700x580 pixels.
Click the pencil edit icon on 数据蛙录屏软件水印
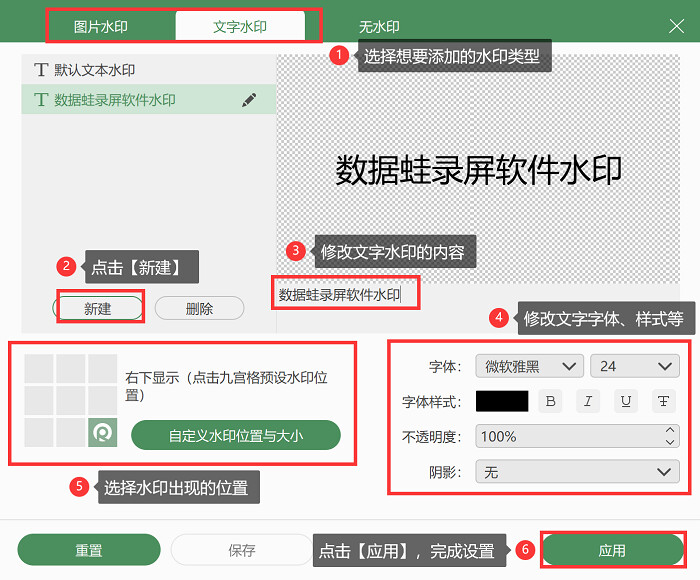[249, 100]
